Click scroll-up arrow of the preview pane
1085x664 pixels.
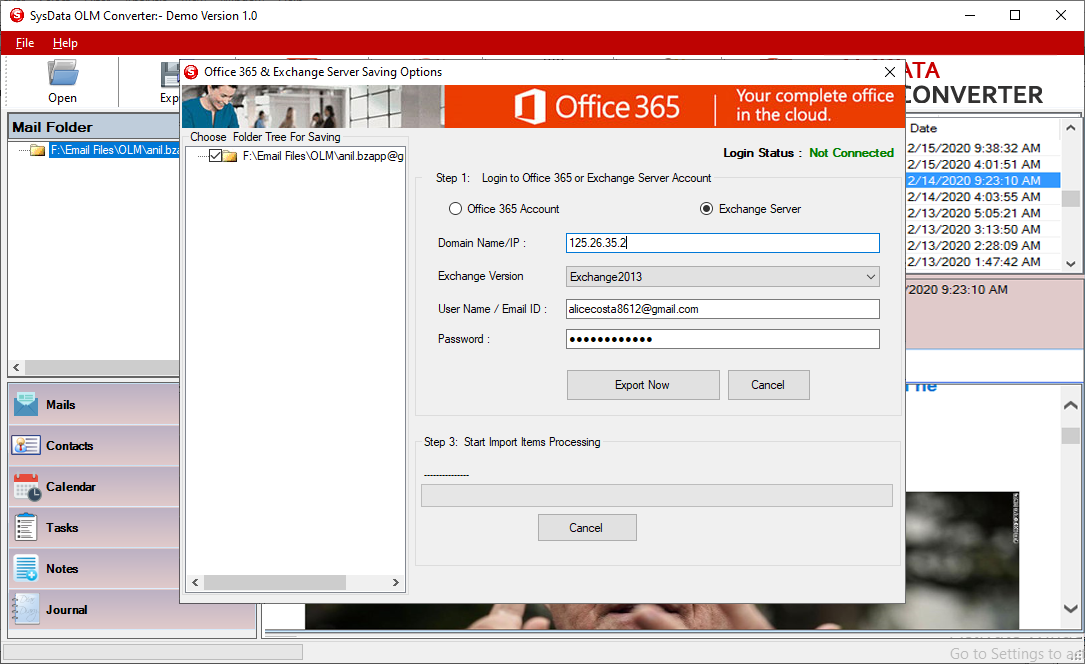[x=1070, y=405]
